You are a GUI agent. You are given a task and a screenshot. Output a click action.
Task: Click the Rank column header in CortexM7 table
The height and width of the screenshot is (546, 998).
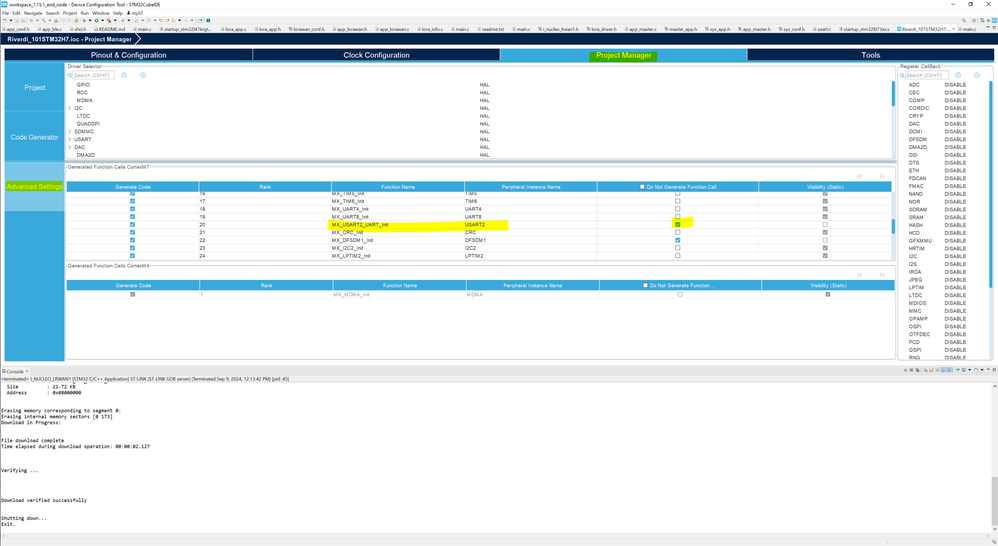pyautogui.click(x=265, y=186)
